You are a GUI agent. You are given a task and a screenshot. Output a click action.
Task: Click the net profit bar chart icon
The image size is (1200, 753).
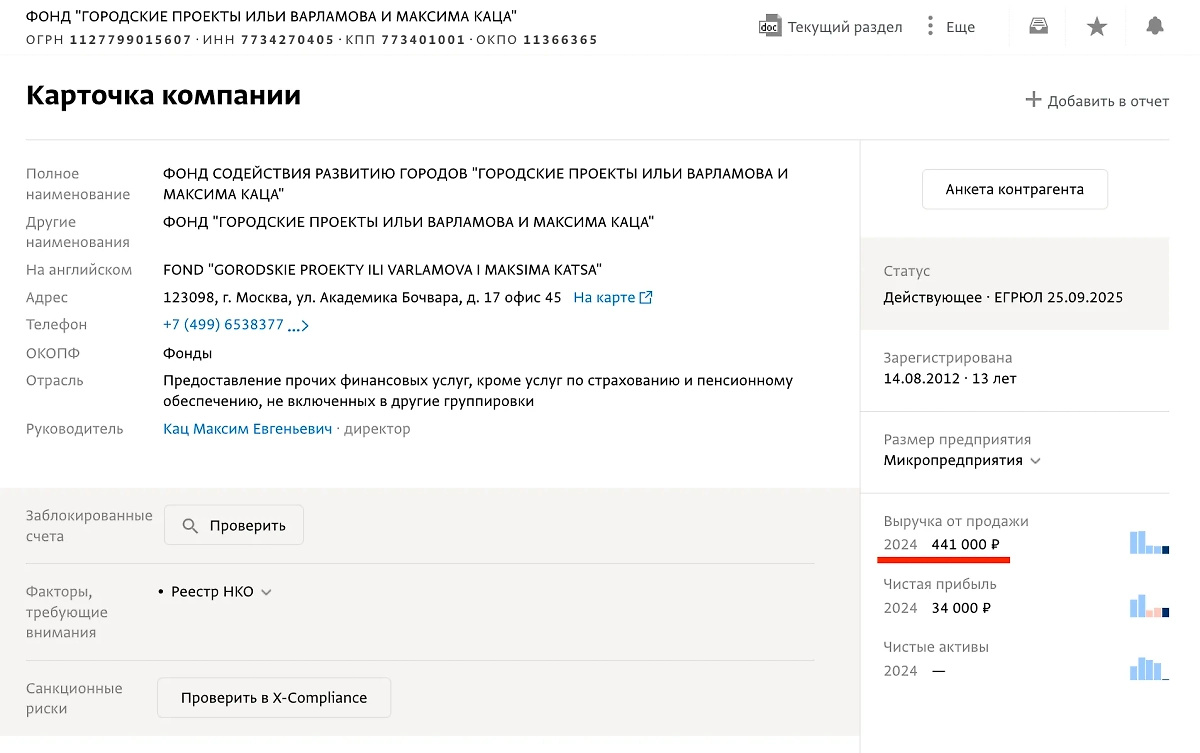(1148, 605)
